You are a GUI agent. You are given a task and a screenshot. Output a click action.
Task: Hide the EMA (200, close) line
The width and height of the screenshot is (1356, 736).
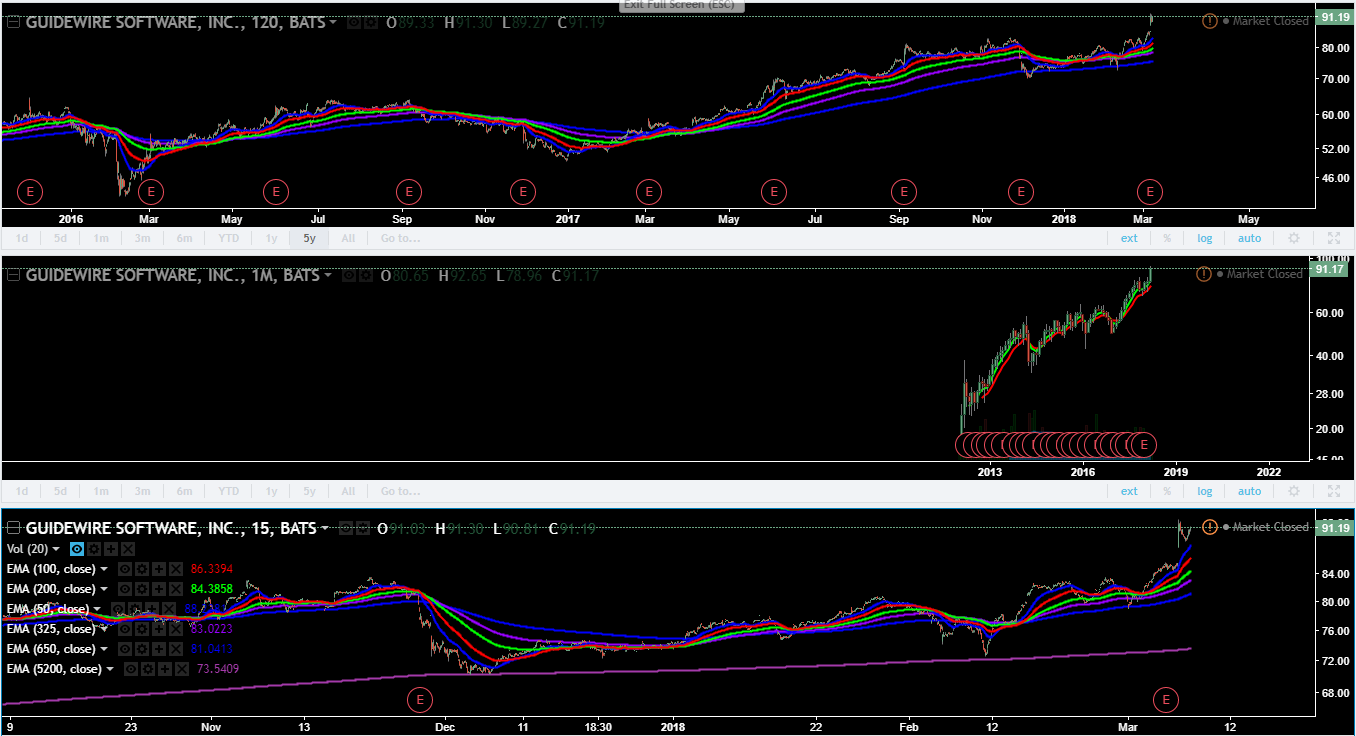click(x=125, y=589)
